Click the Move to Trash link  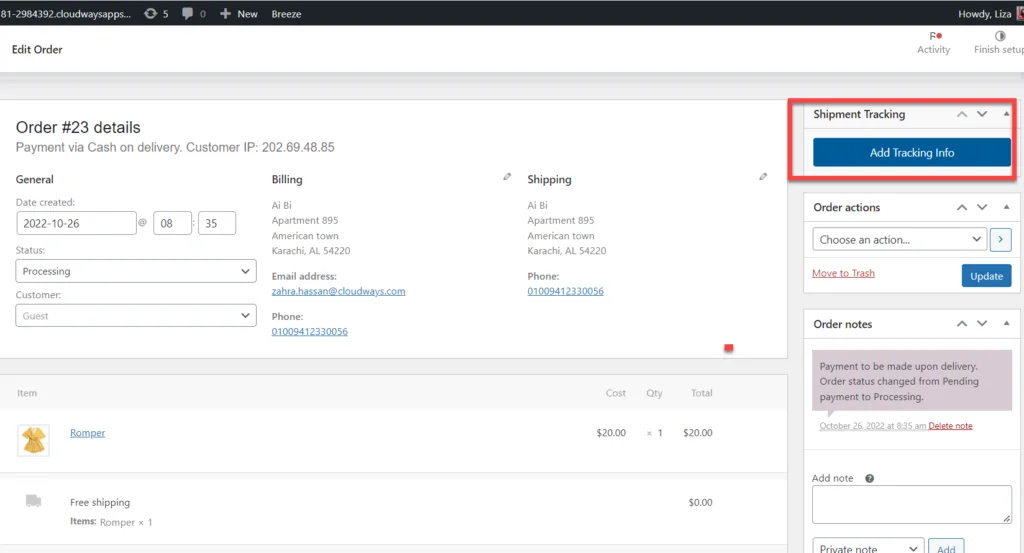point(843,273)
